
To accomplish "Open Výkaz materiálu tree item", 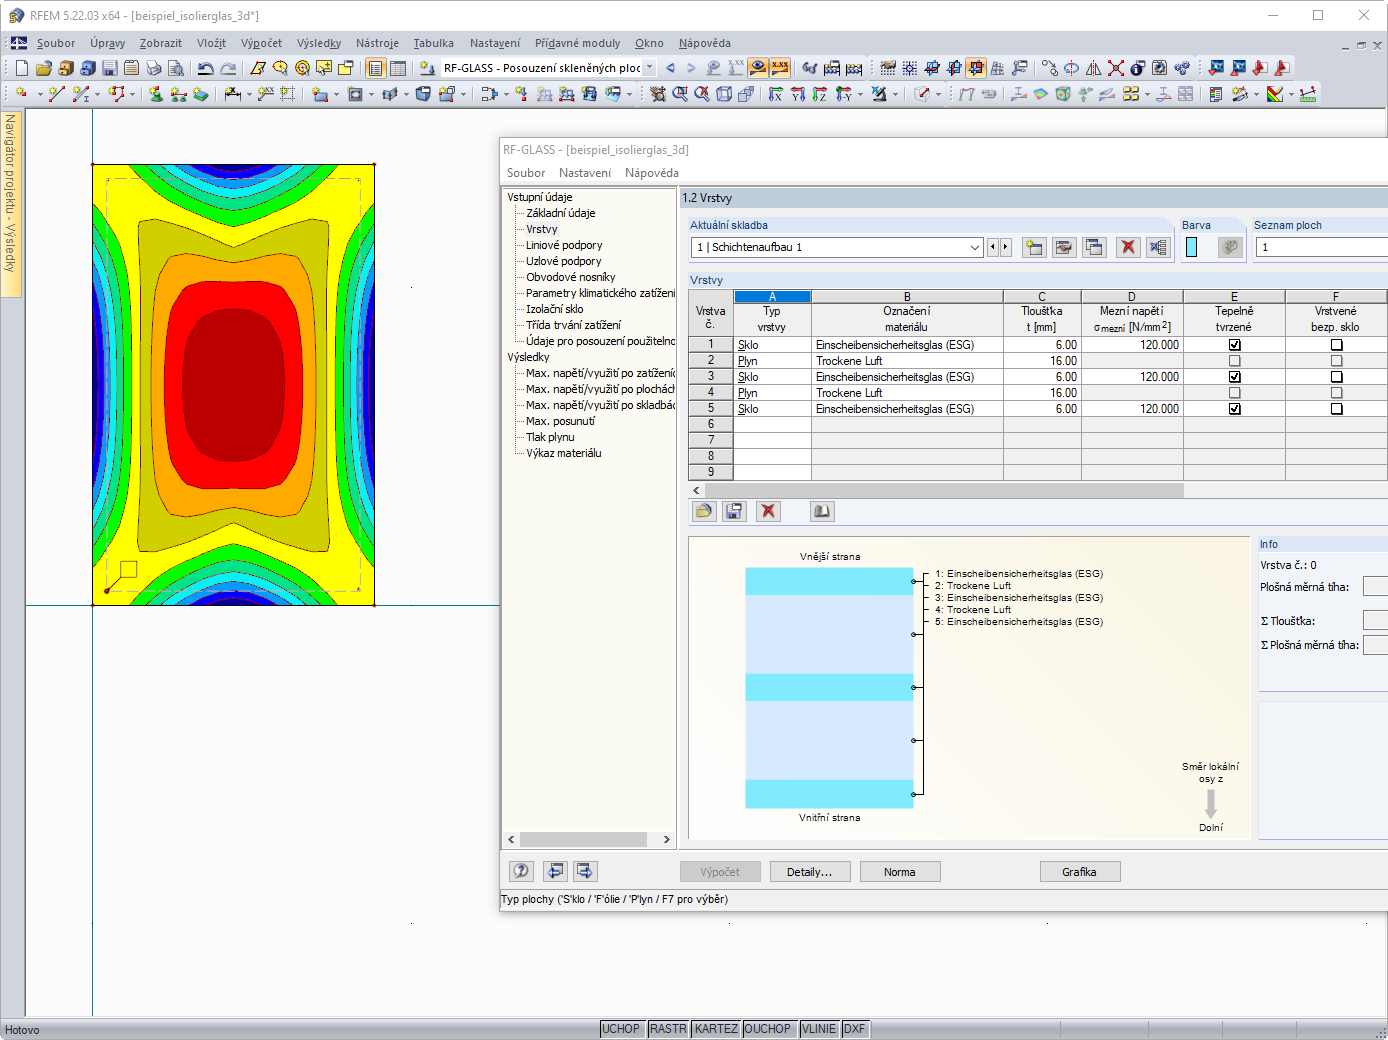I will (x=564, y=453).
